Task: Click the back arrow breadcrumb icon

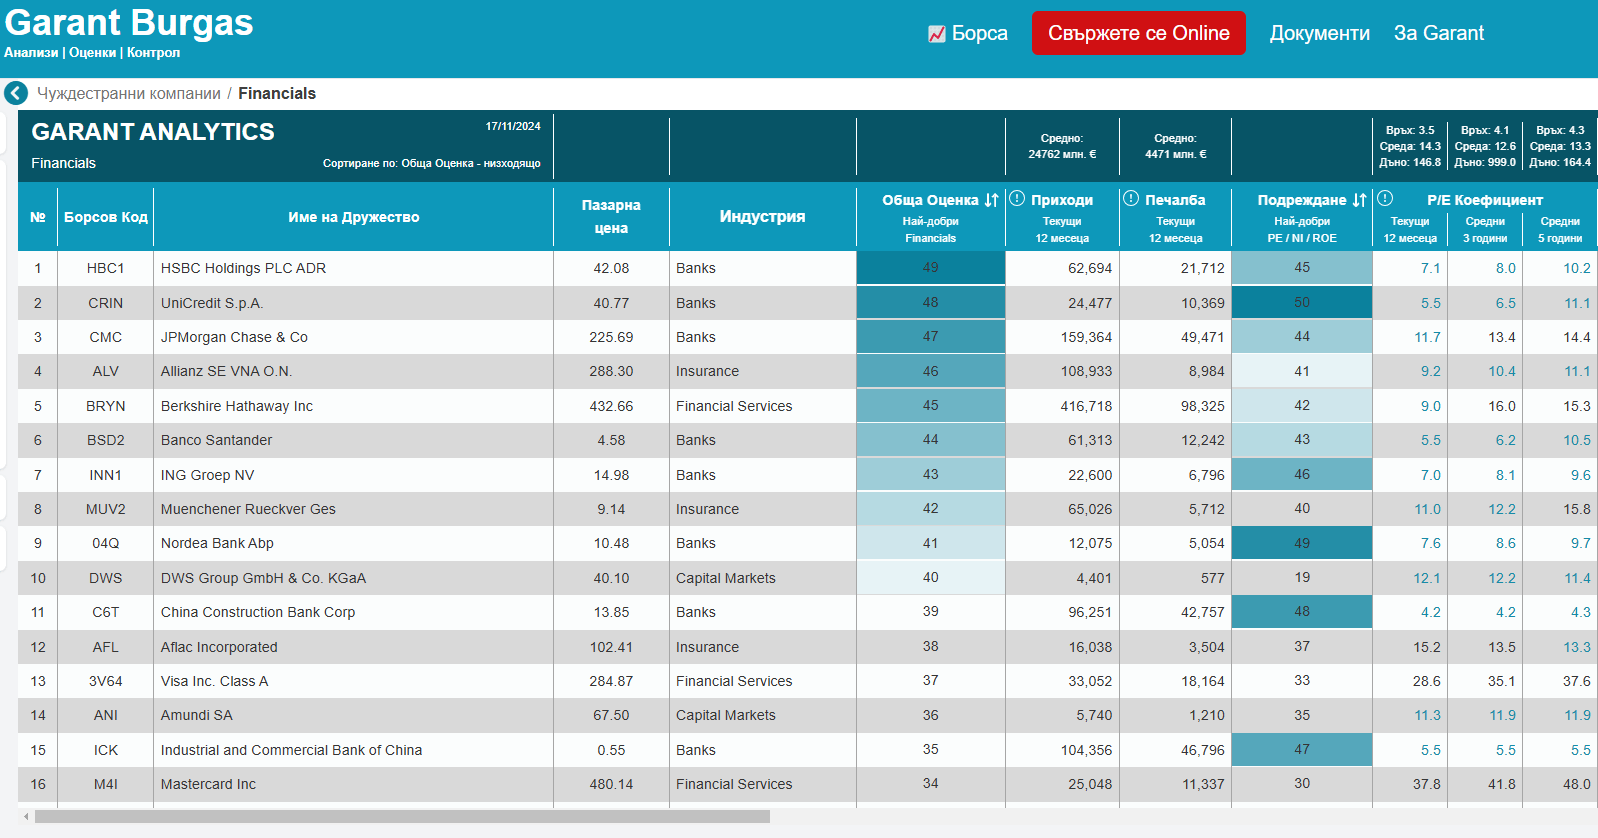Action: [x=16, y=93]
